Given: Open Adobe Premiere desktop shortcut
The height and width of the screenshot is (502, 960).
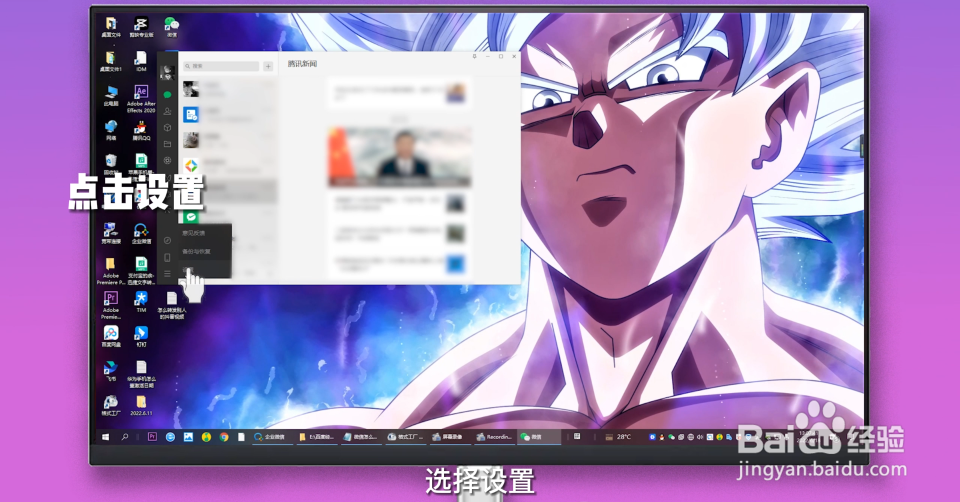Looking at the screenshot, I should [111, 305].
